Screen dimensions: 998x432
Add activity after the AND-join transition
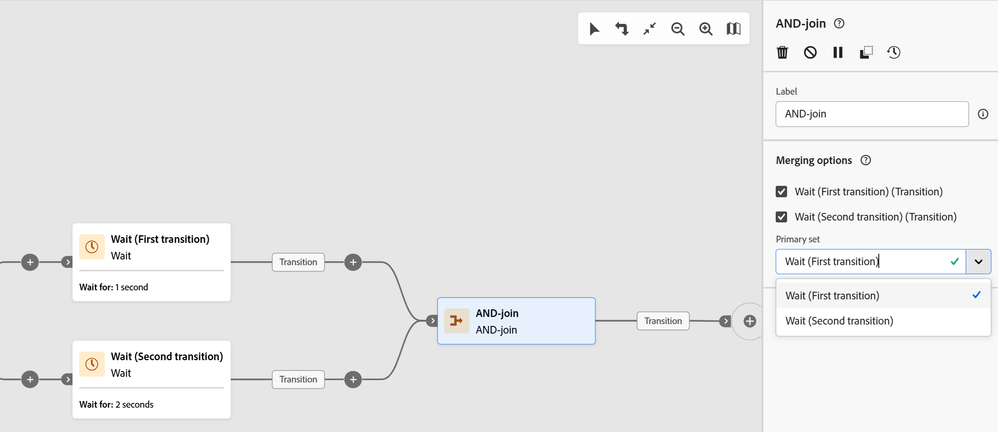click(x=749, y=321)
